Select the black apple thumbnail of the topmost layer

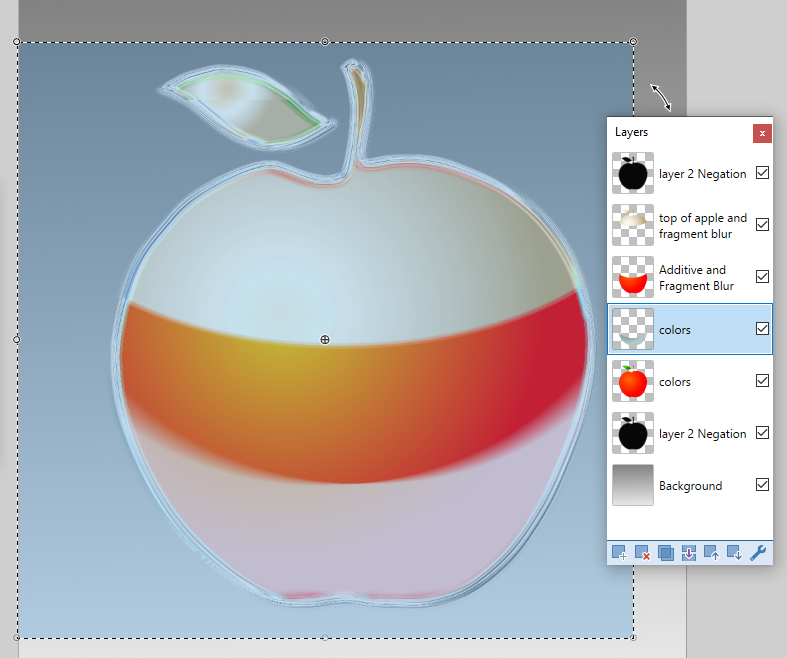633,173
